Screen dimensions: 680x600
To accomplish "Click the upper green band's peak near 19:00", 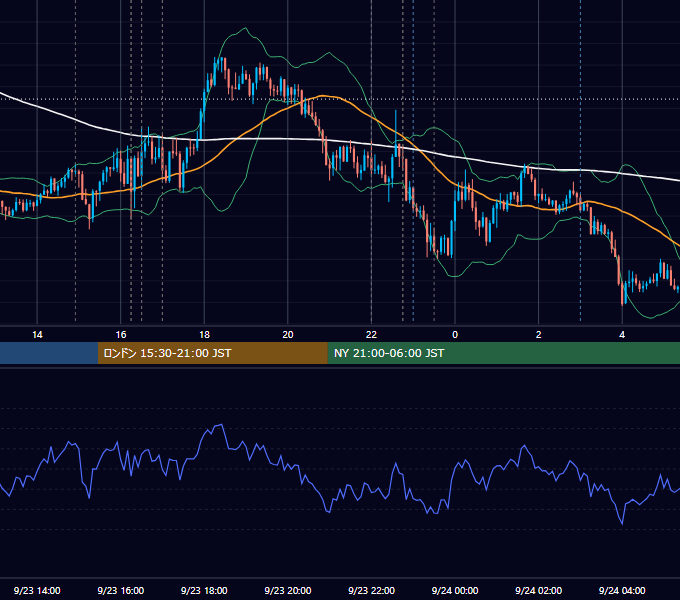I will [245, 28].
